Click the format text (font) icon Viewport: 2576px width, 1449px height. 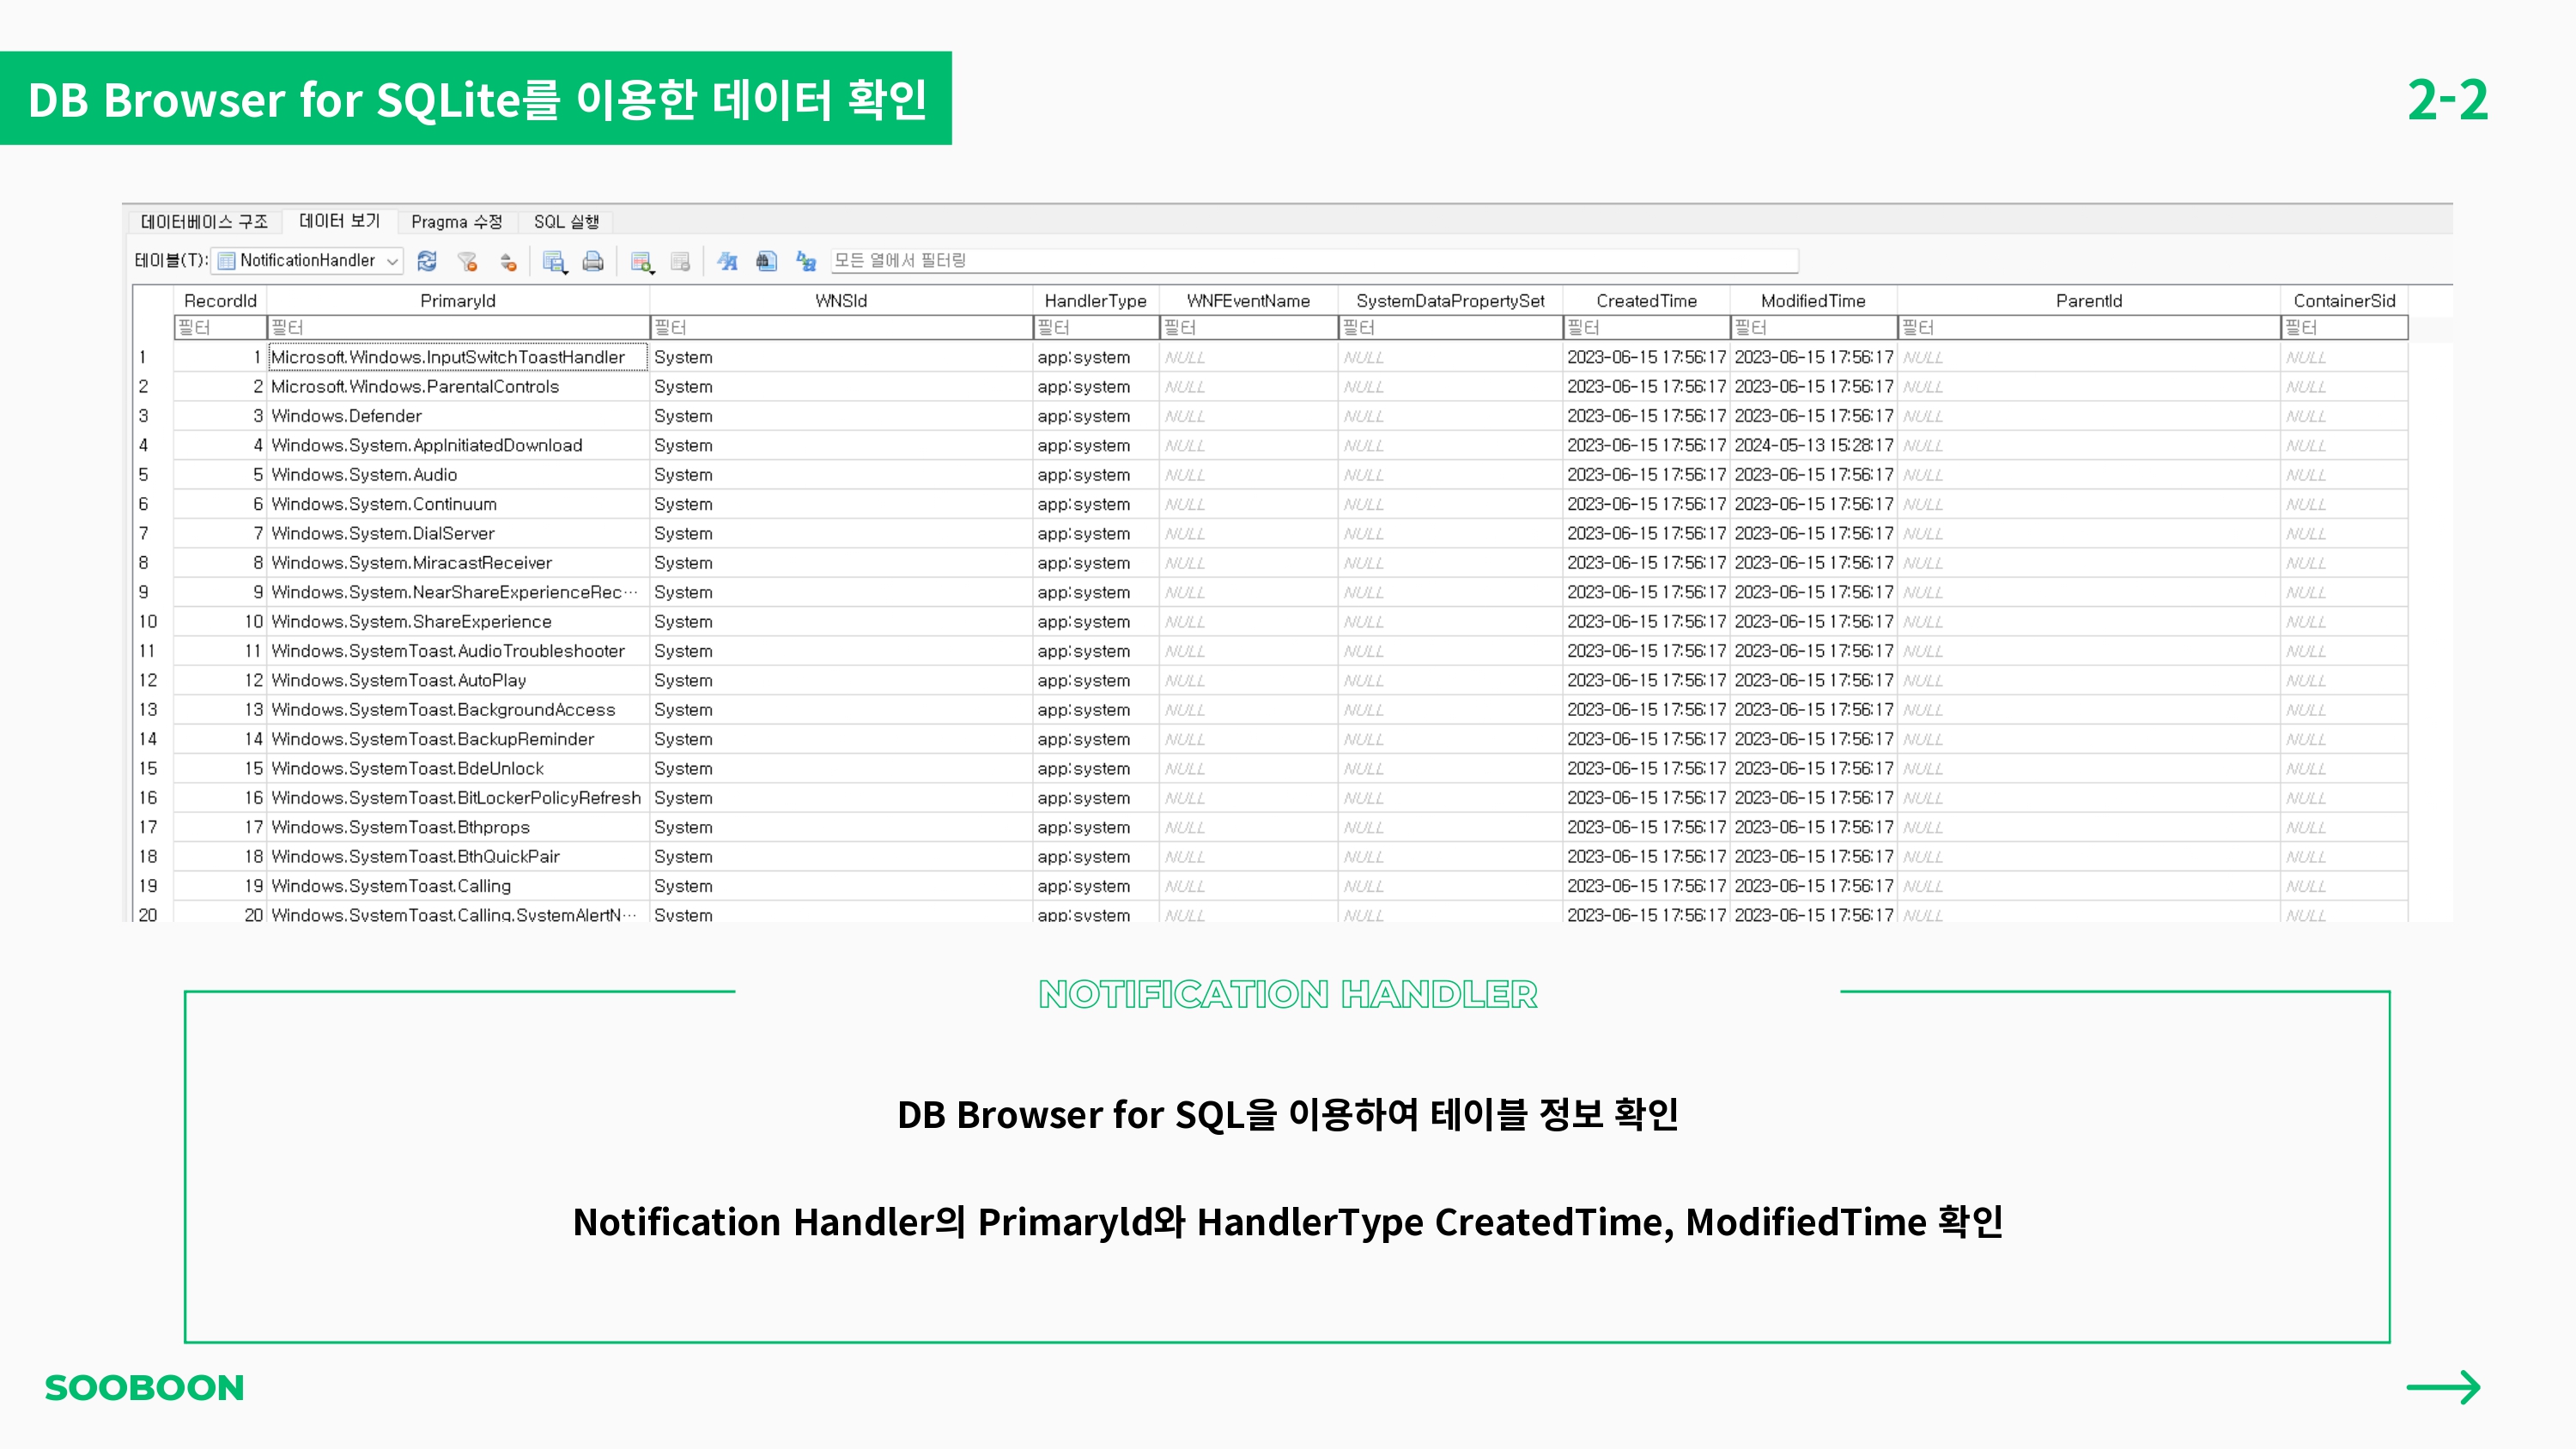pos(727,261)
